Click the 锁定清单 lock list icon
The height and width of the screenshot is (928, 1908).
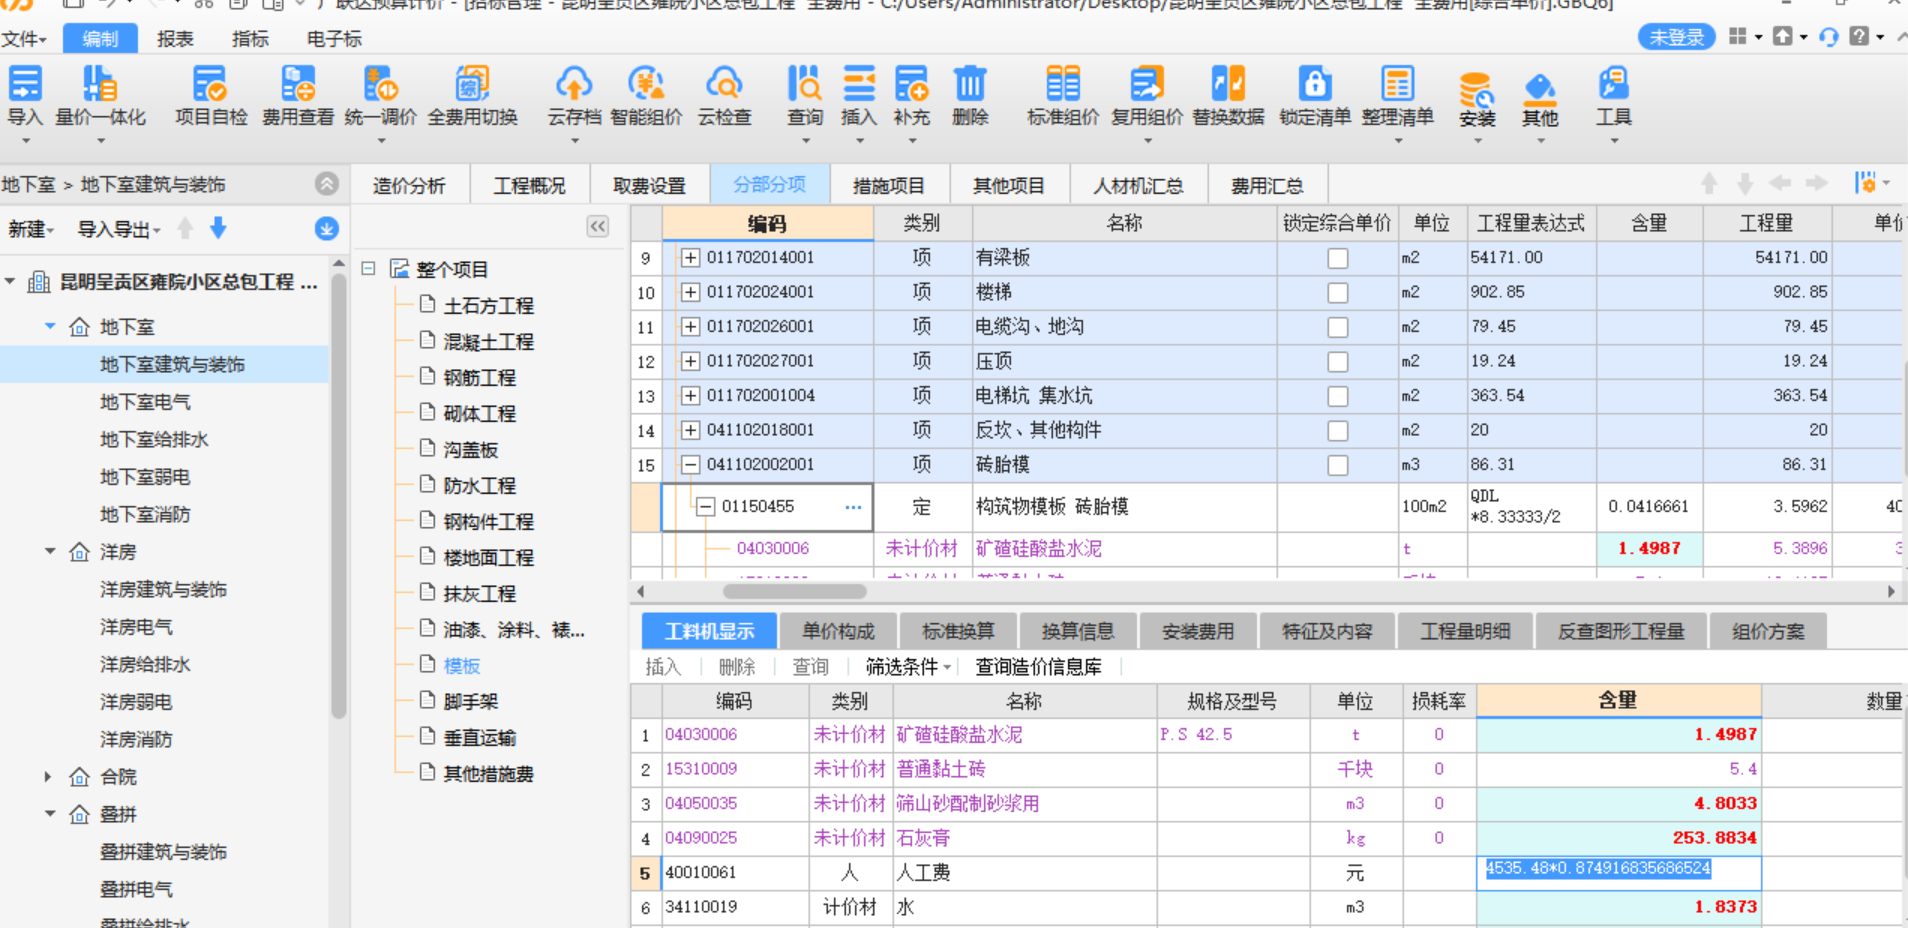point(1315,84)
